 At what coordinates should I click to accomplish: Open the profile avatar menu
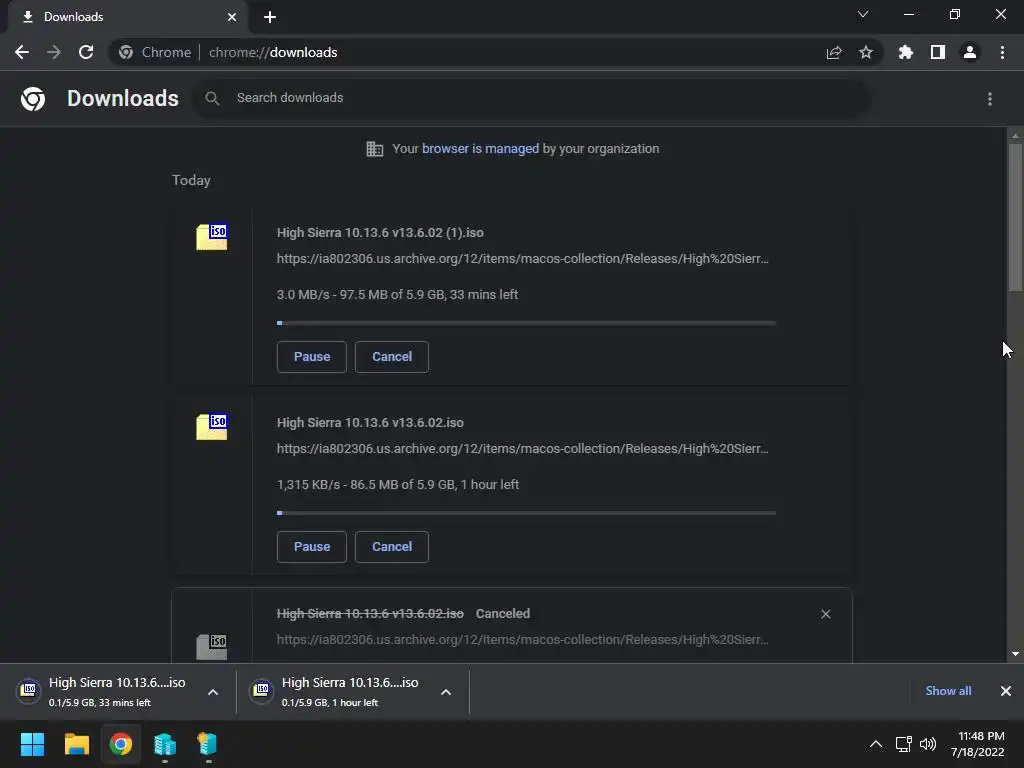pos(970,52)
